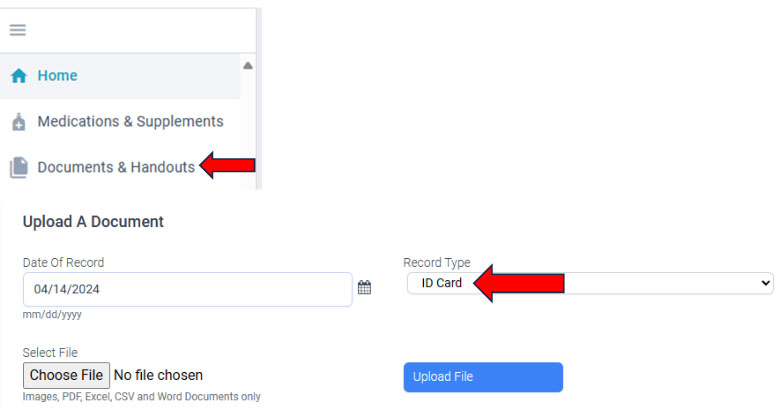Click the Upload File button

(x=483, y=377)
